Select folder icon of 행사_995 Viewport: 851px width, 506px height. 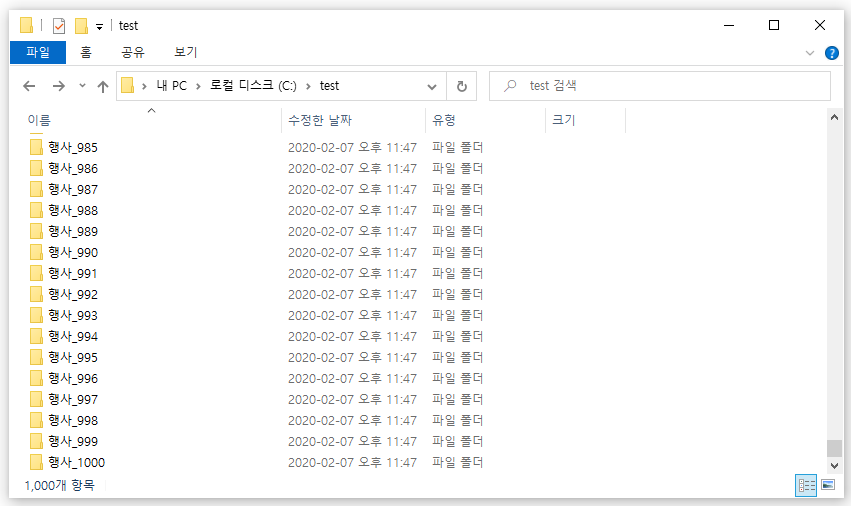(x=36, y=357)
